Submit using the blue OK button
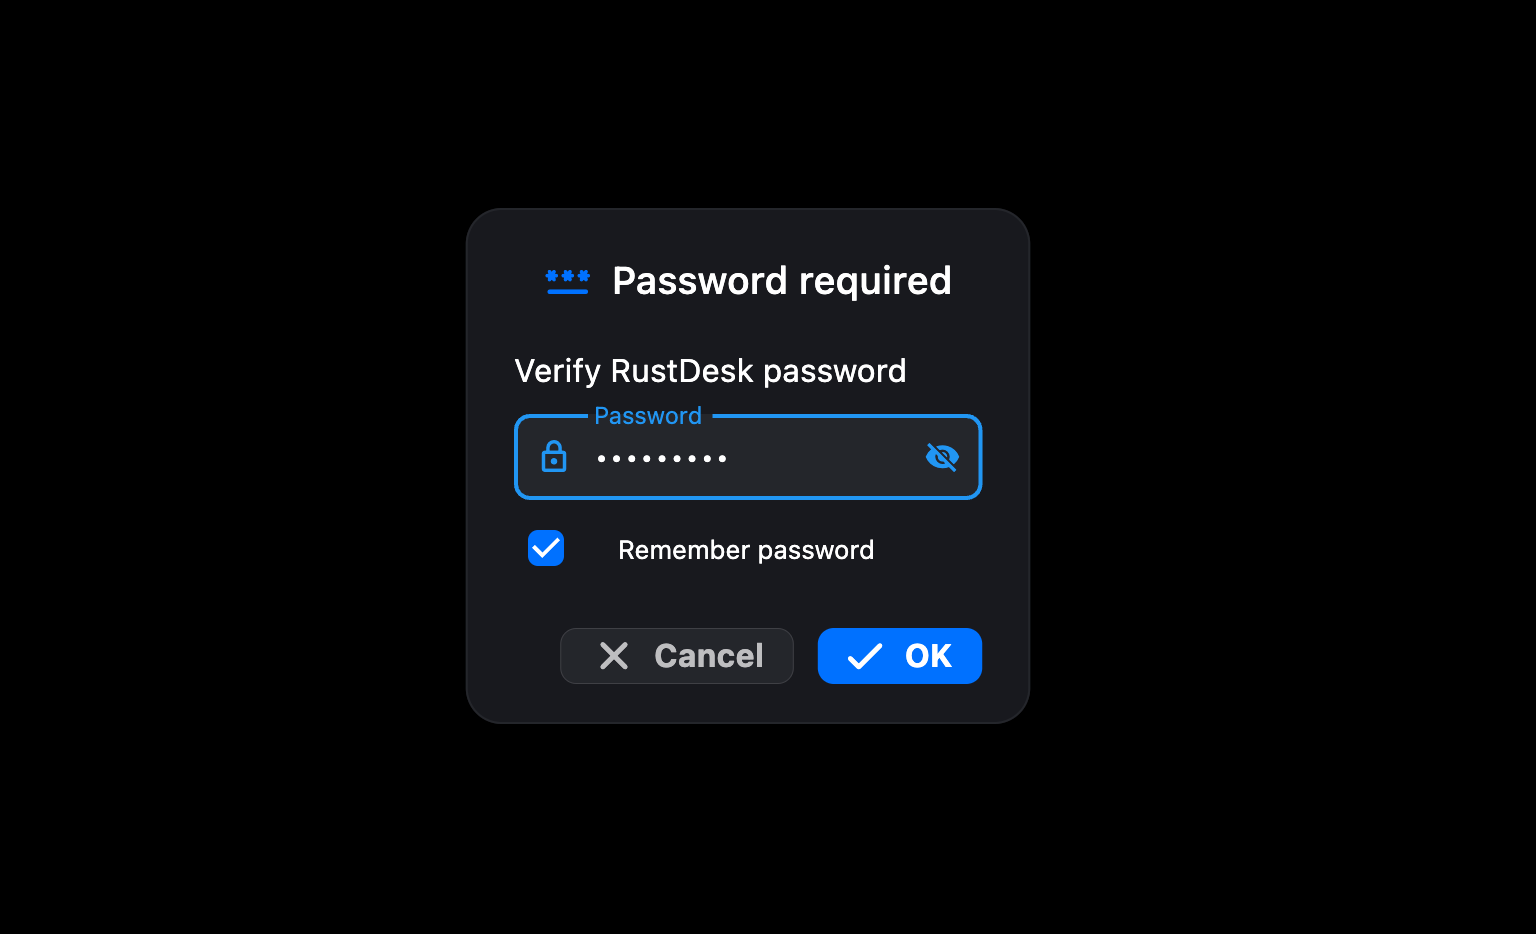Image resolution: width=1536 pixels, height=934 pixels. [900, 656]
